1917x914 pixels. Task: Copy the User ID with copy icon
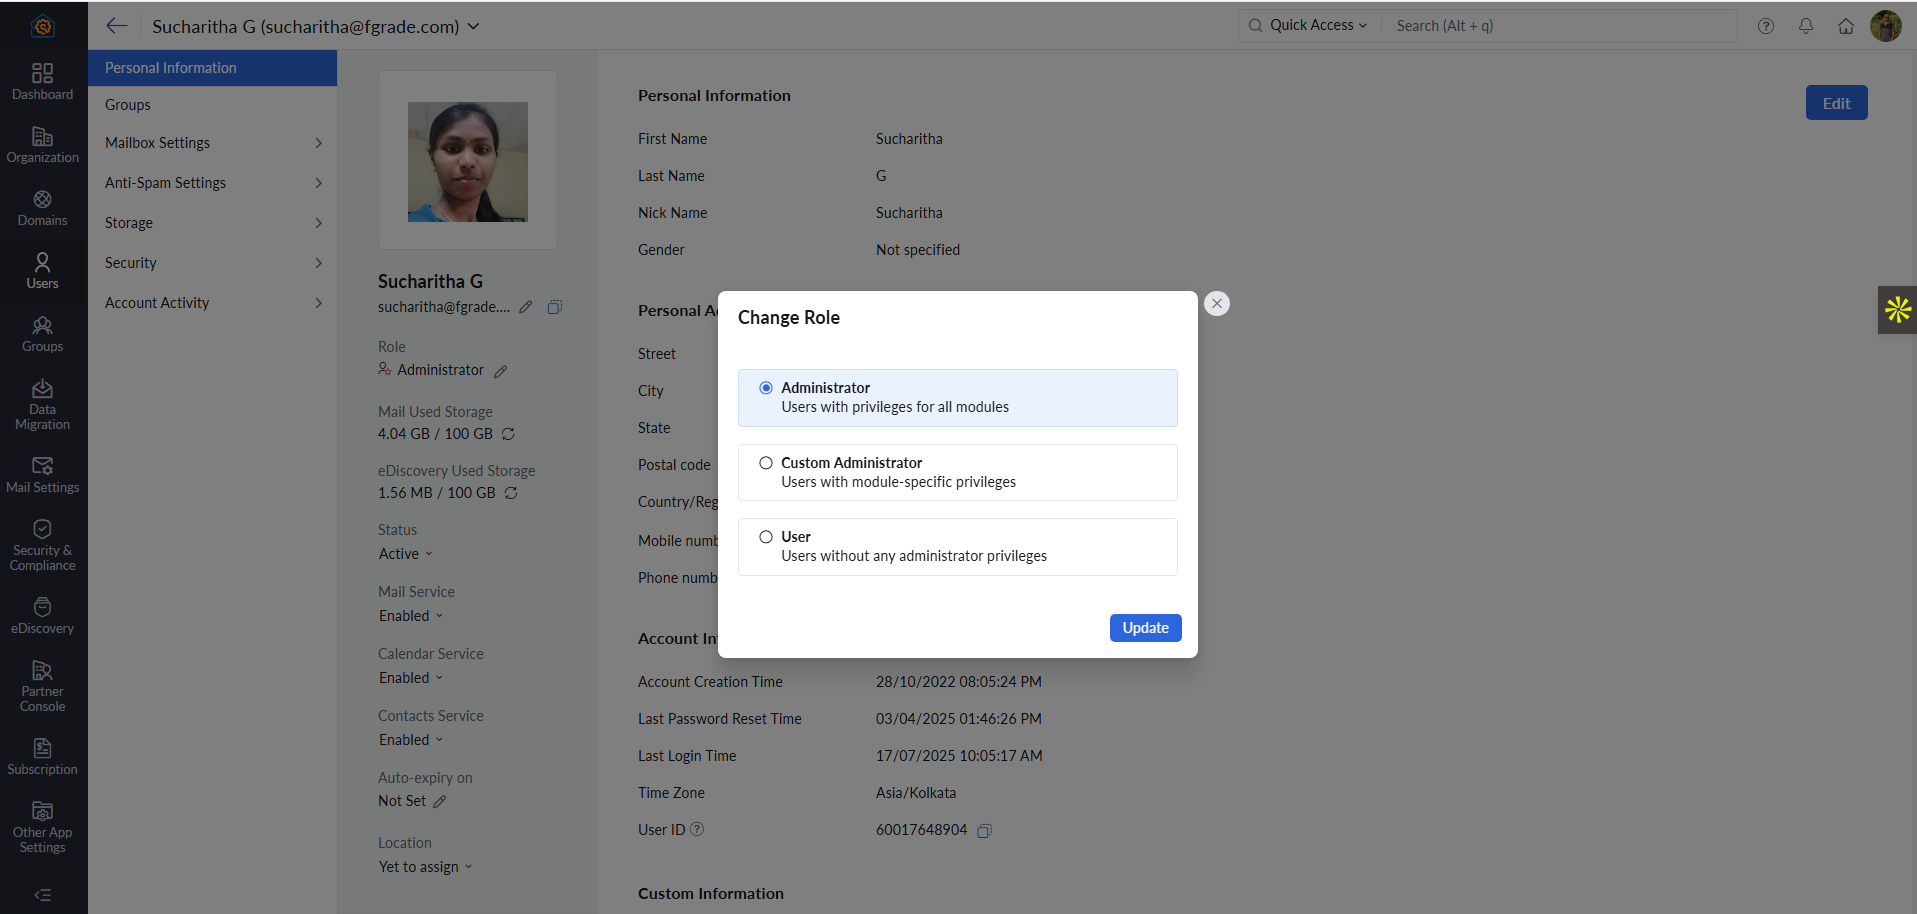[x=984, y=831]
